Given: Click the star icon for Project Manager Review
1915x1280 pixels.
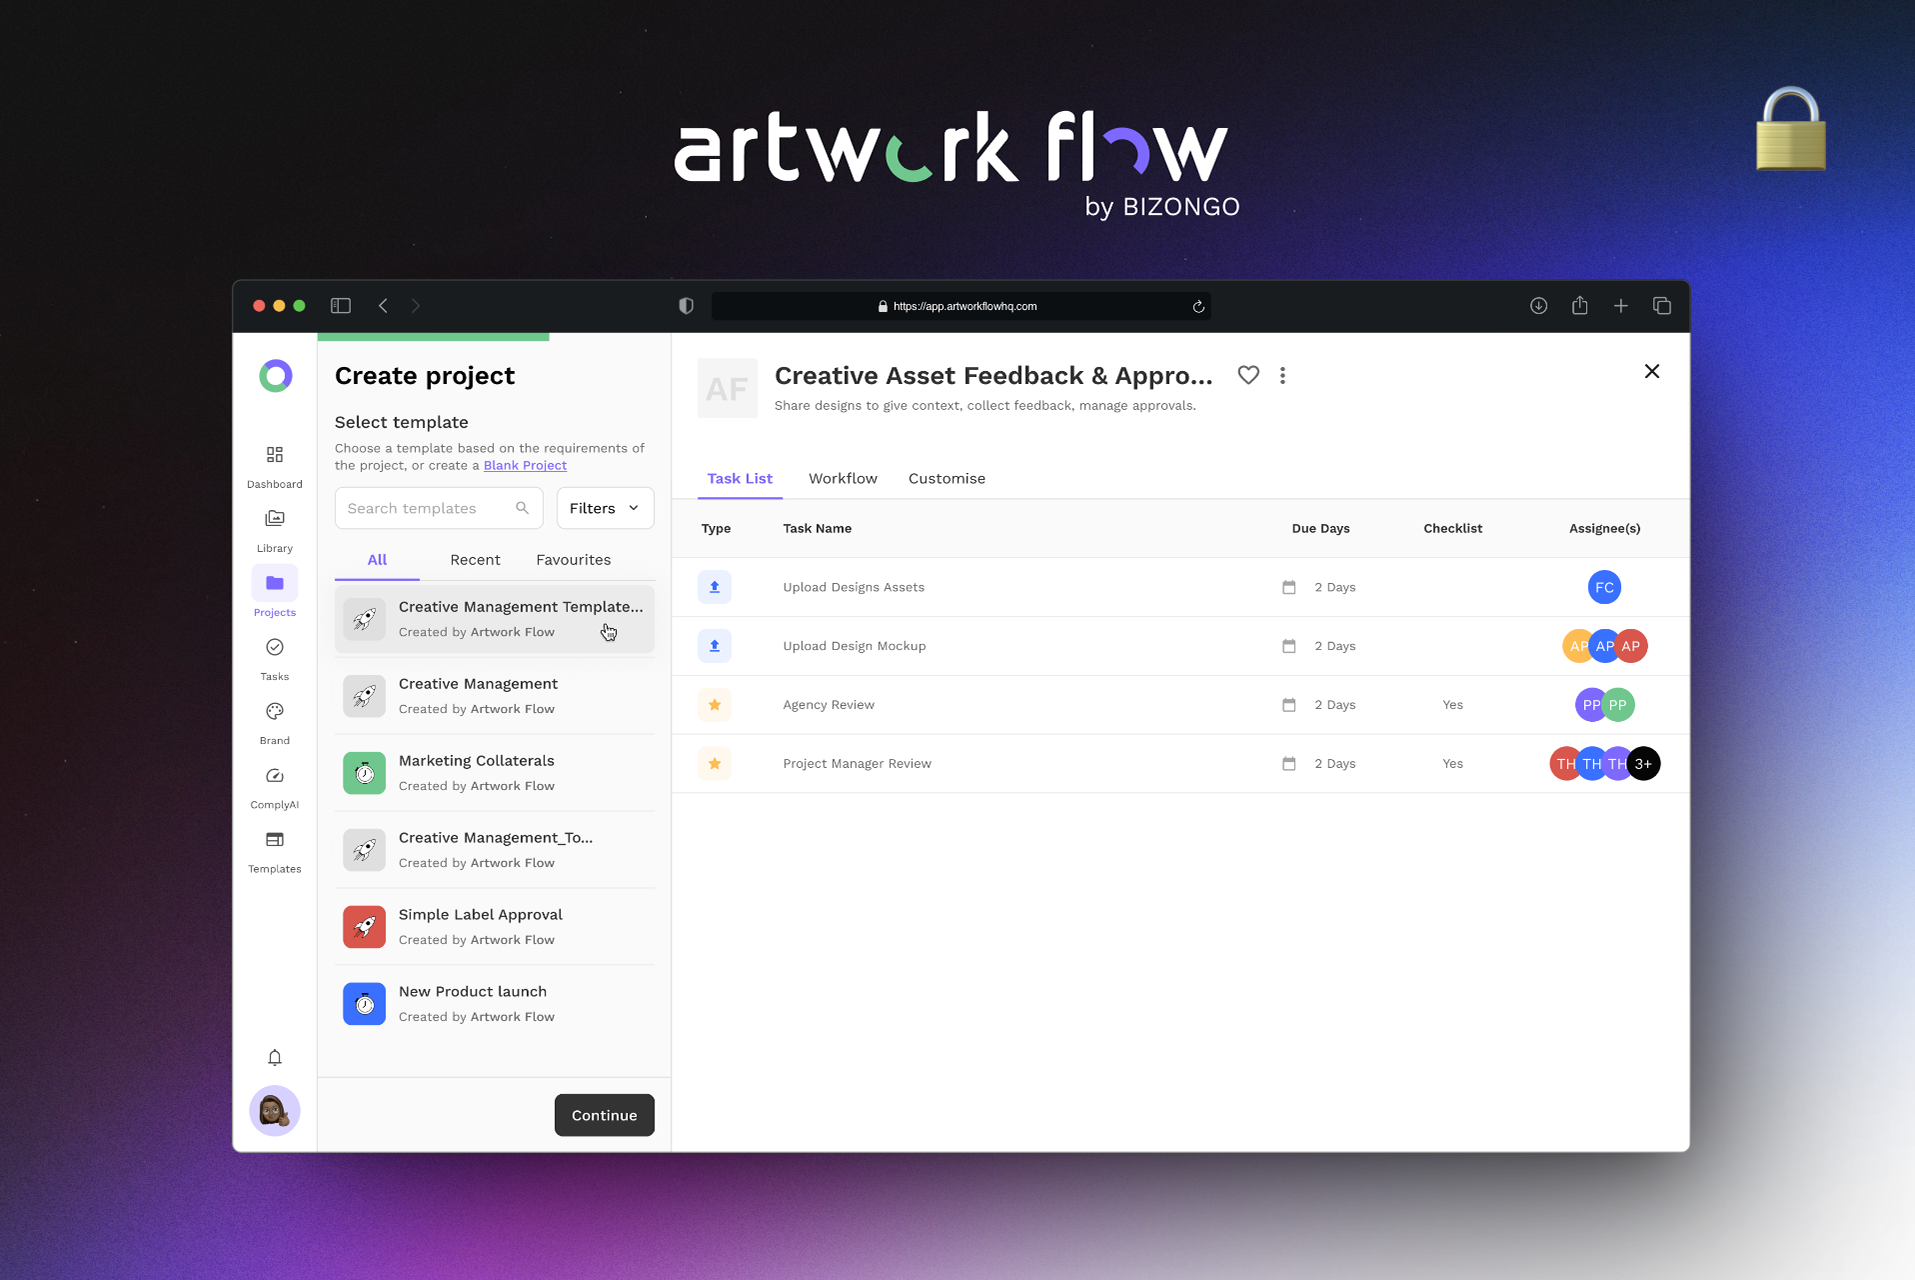Looking at the screenshot, I should 714,764.
